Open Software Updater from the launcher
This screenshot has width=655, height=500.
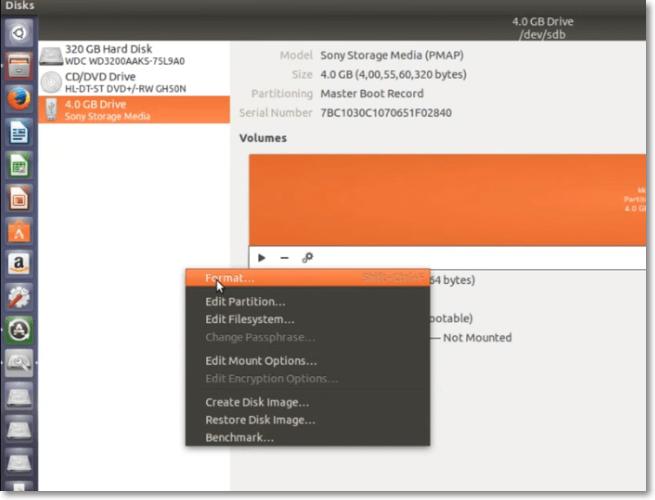click(x=19, y=330)
